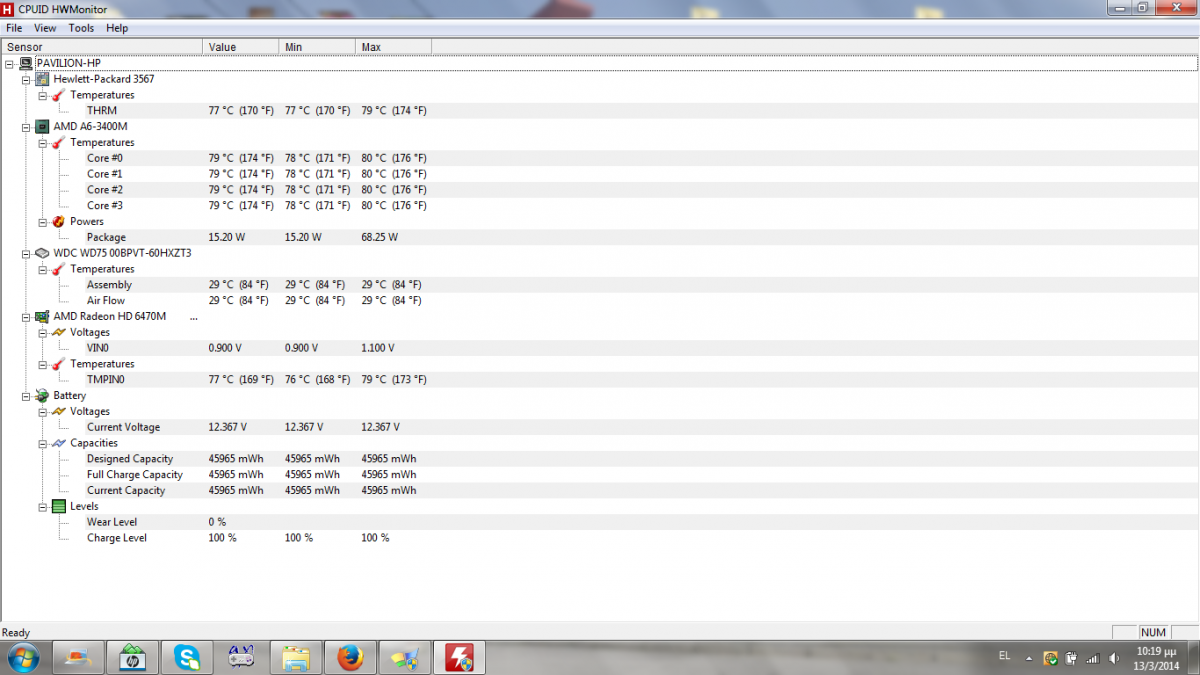The image size is (1200, 675).
Task: Collapse the Battery node
Action: [x=26, y=396]
